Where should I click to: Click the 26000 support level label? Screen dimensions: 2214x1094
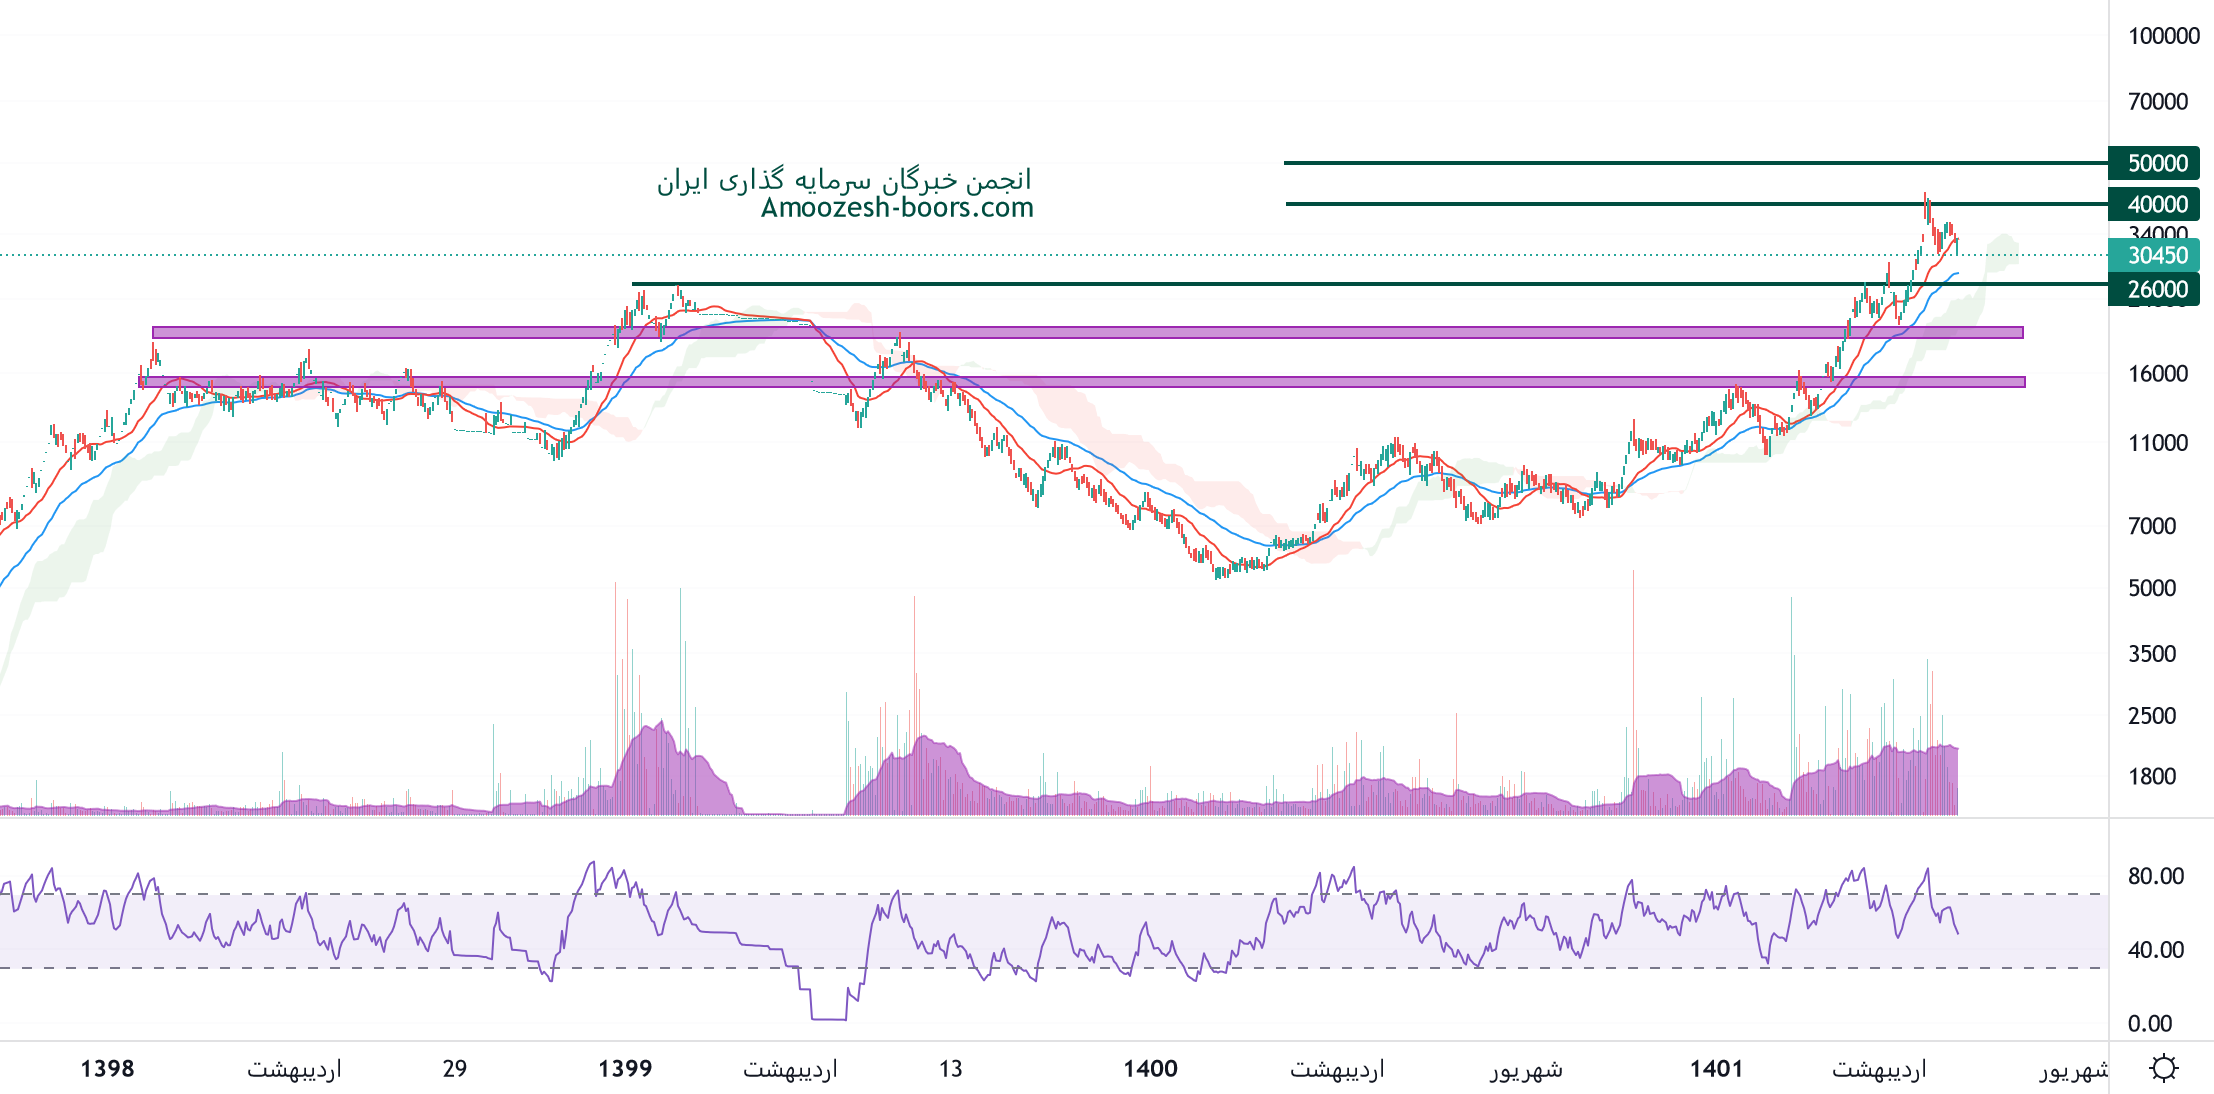2155,289
